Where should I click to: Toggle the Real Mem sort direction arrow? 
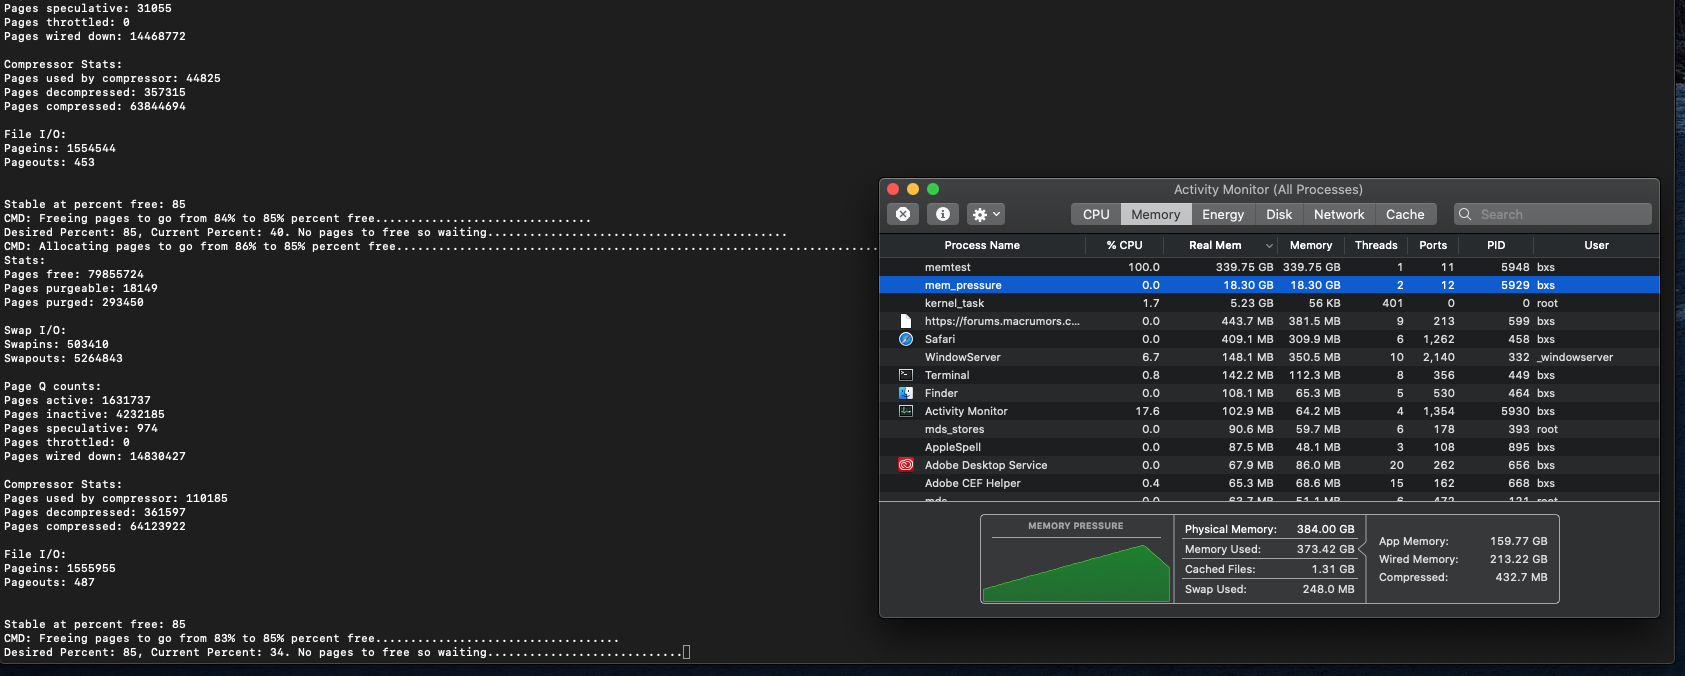pos(1269,245)
